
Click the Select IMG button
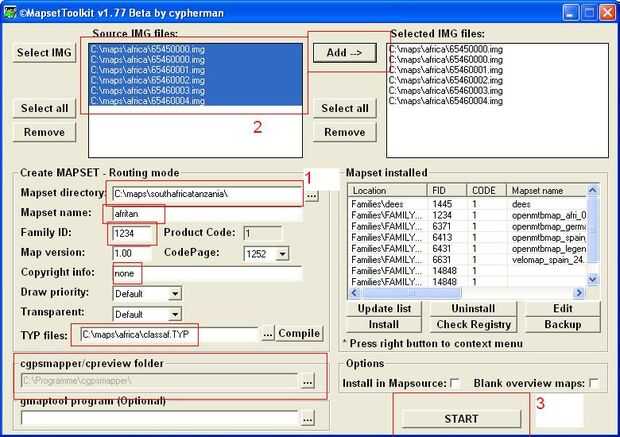point(44,53)
